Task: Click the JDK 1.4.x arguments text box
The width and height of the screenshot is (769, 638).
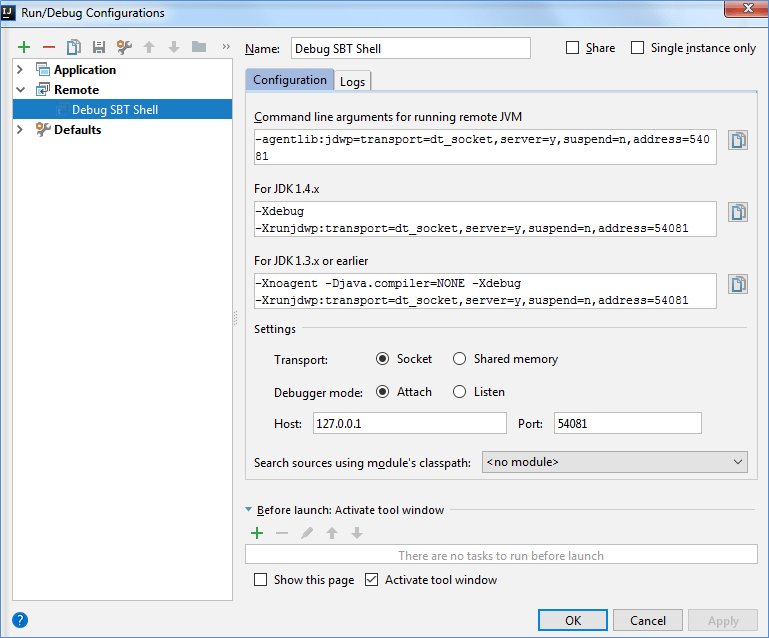Action: (485, 219)
